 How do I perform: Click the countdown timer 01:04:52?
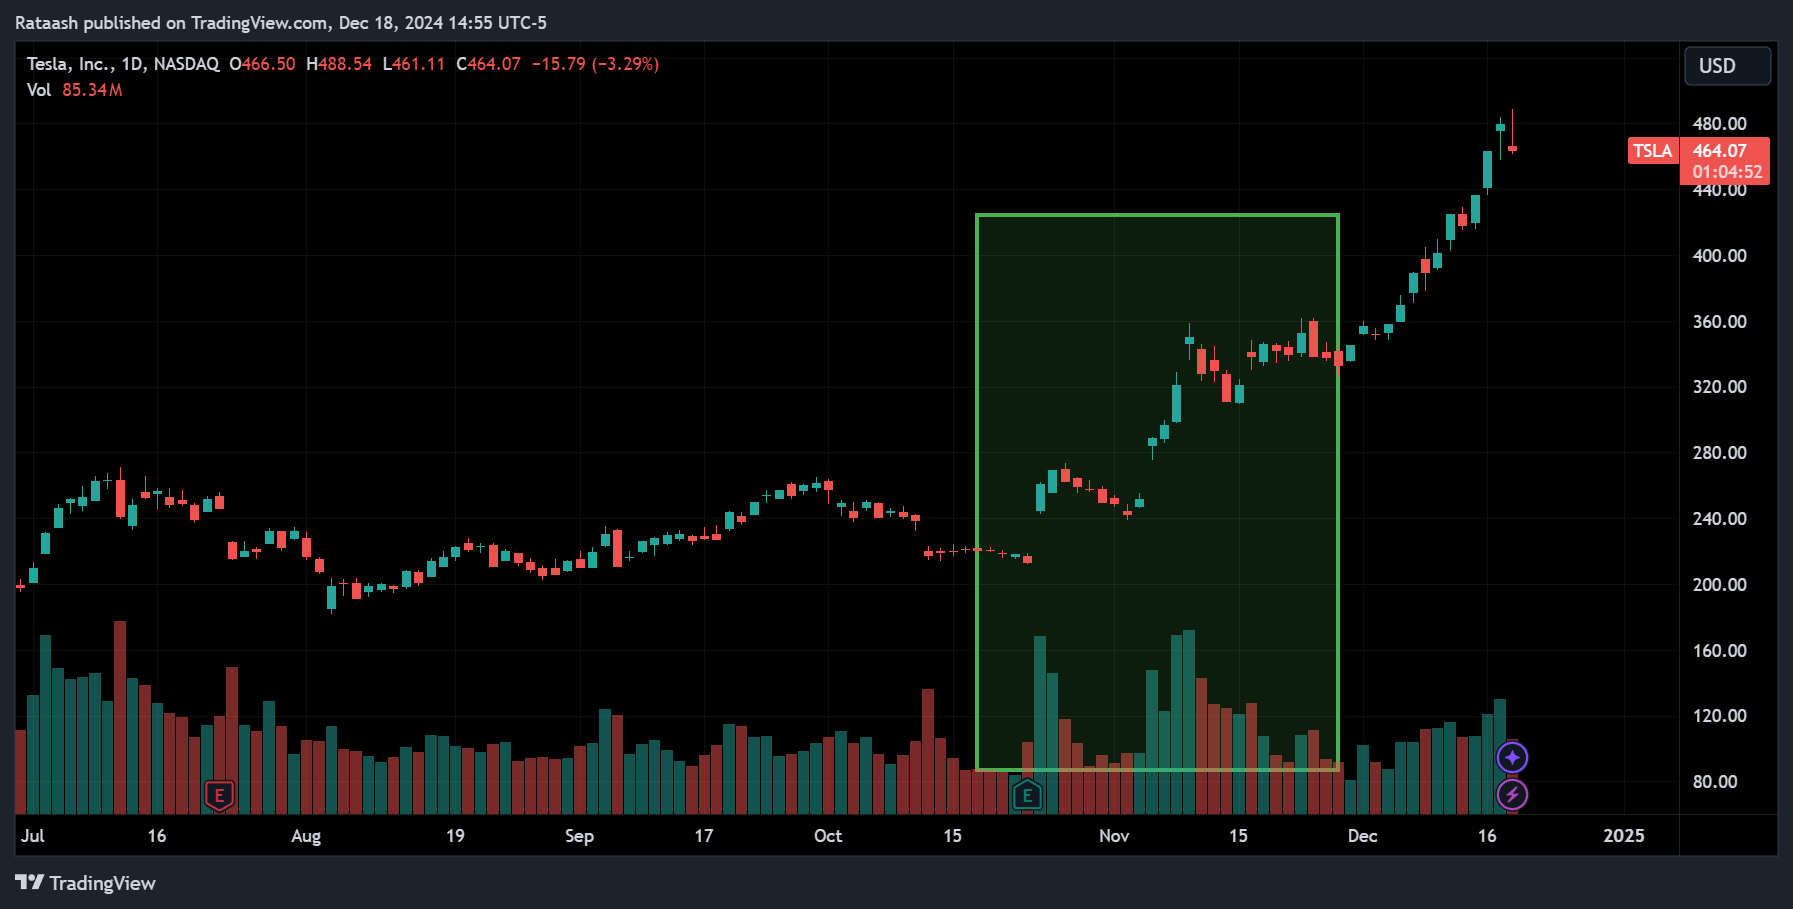pos(1727,172)
